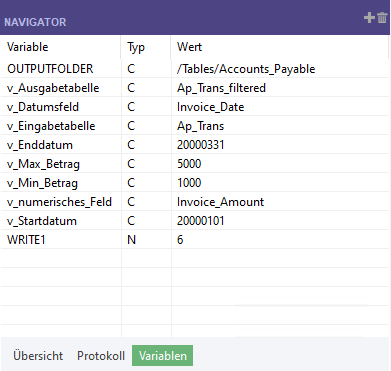Select the v_Ausgabetabelle variable
This screenshot has width=391, height=371.
[x=53, y=88]
